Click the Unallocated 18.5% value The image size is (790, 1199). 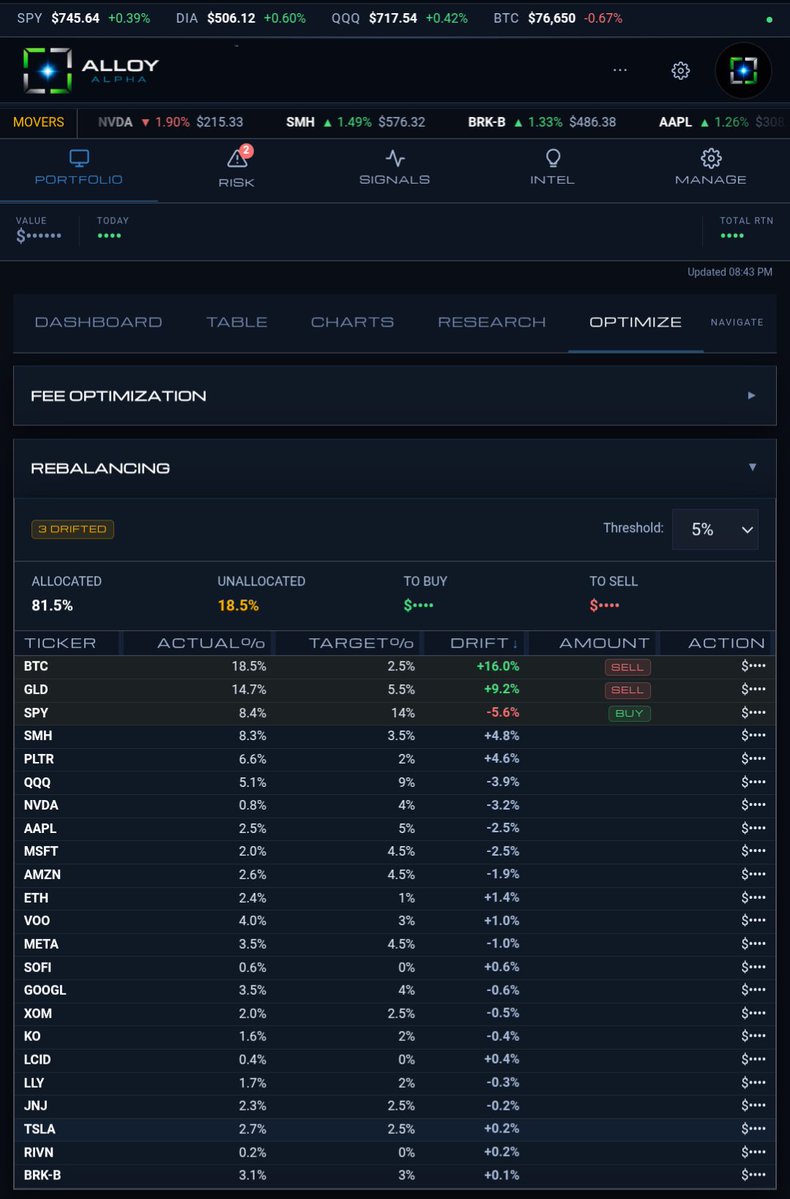point(238,606)
